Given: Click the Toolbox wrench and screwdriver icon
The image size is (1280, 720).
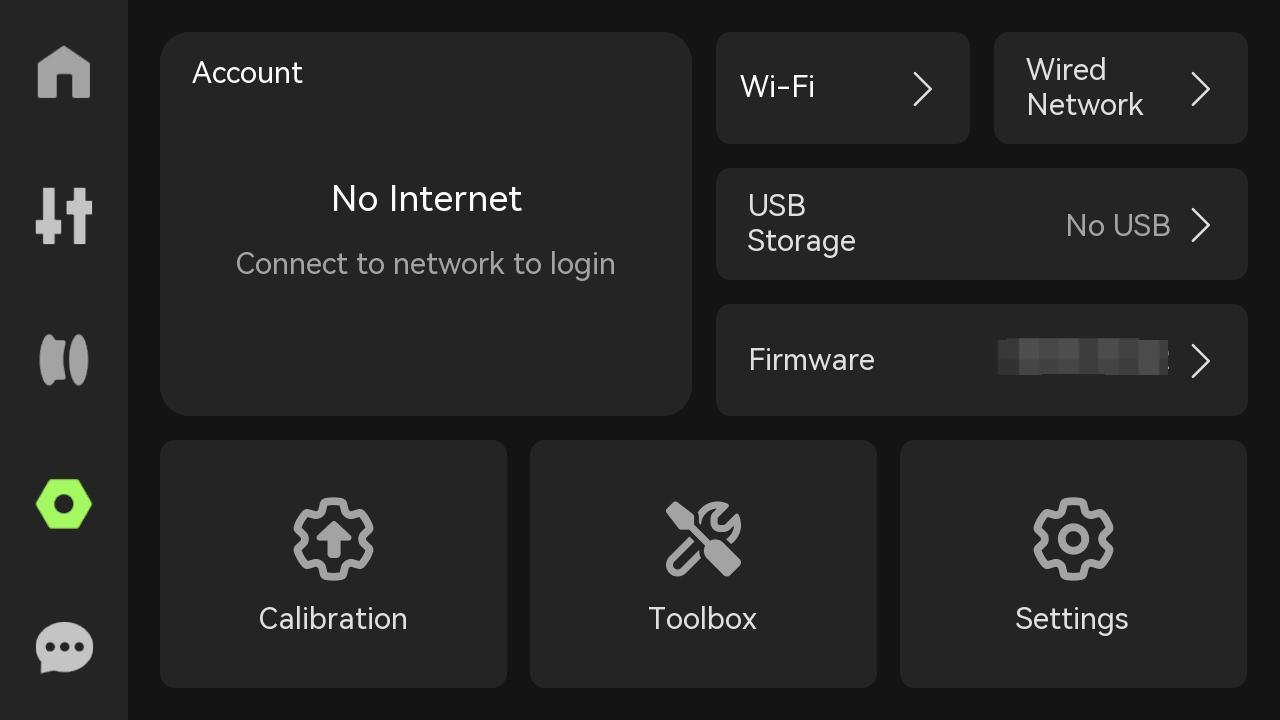Looking at the screenshot, I should coord(703,539).
